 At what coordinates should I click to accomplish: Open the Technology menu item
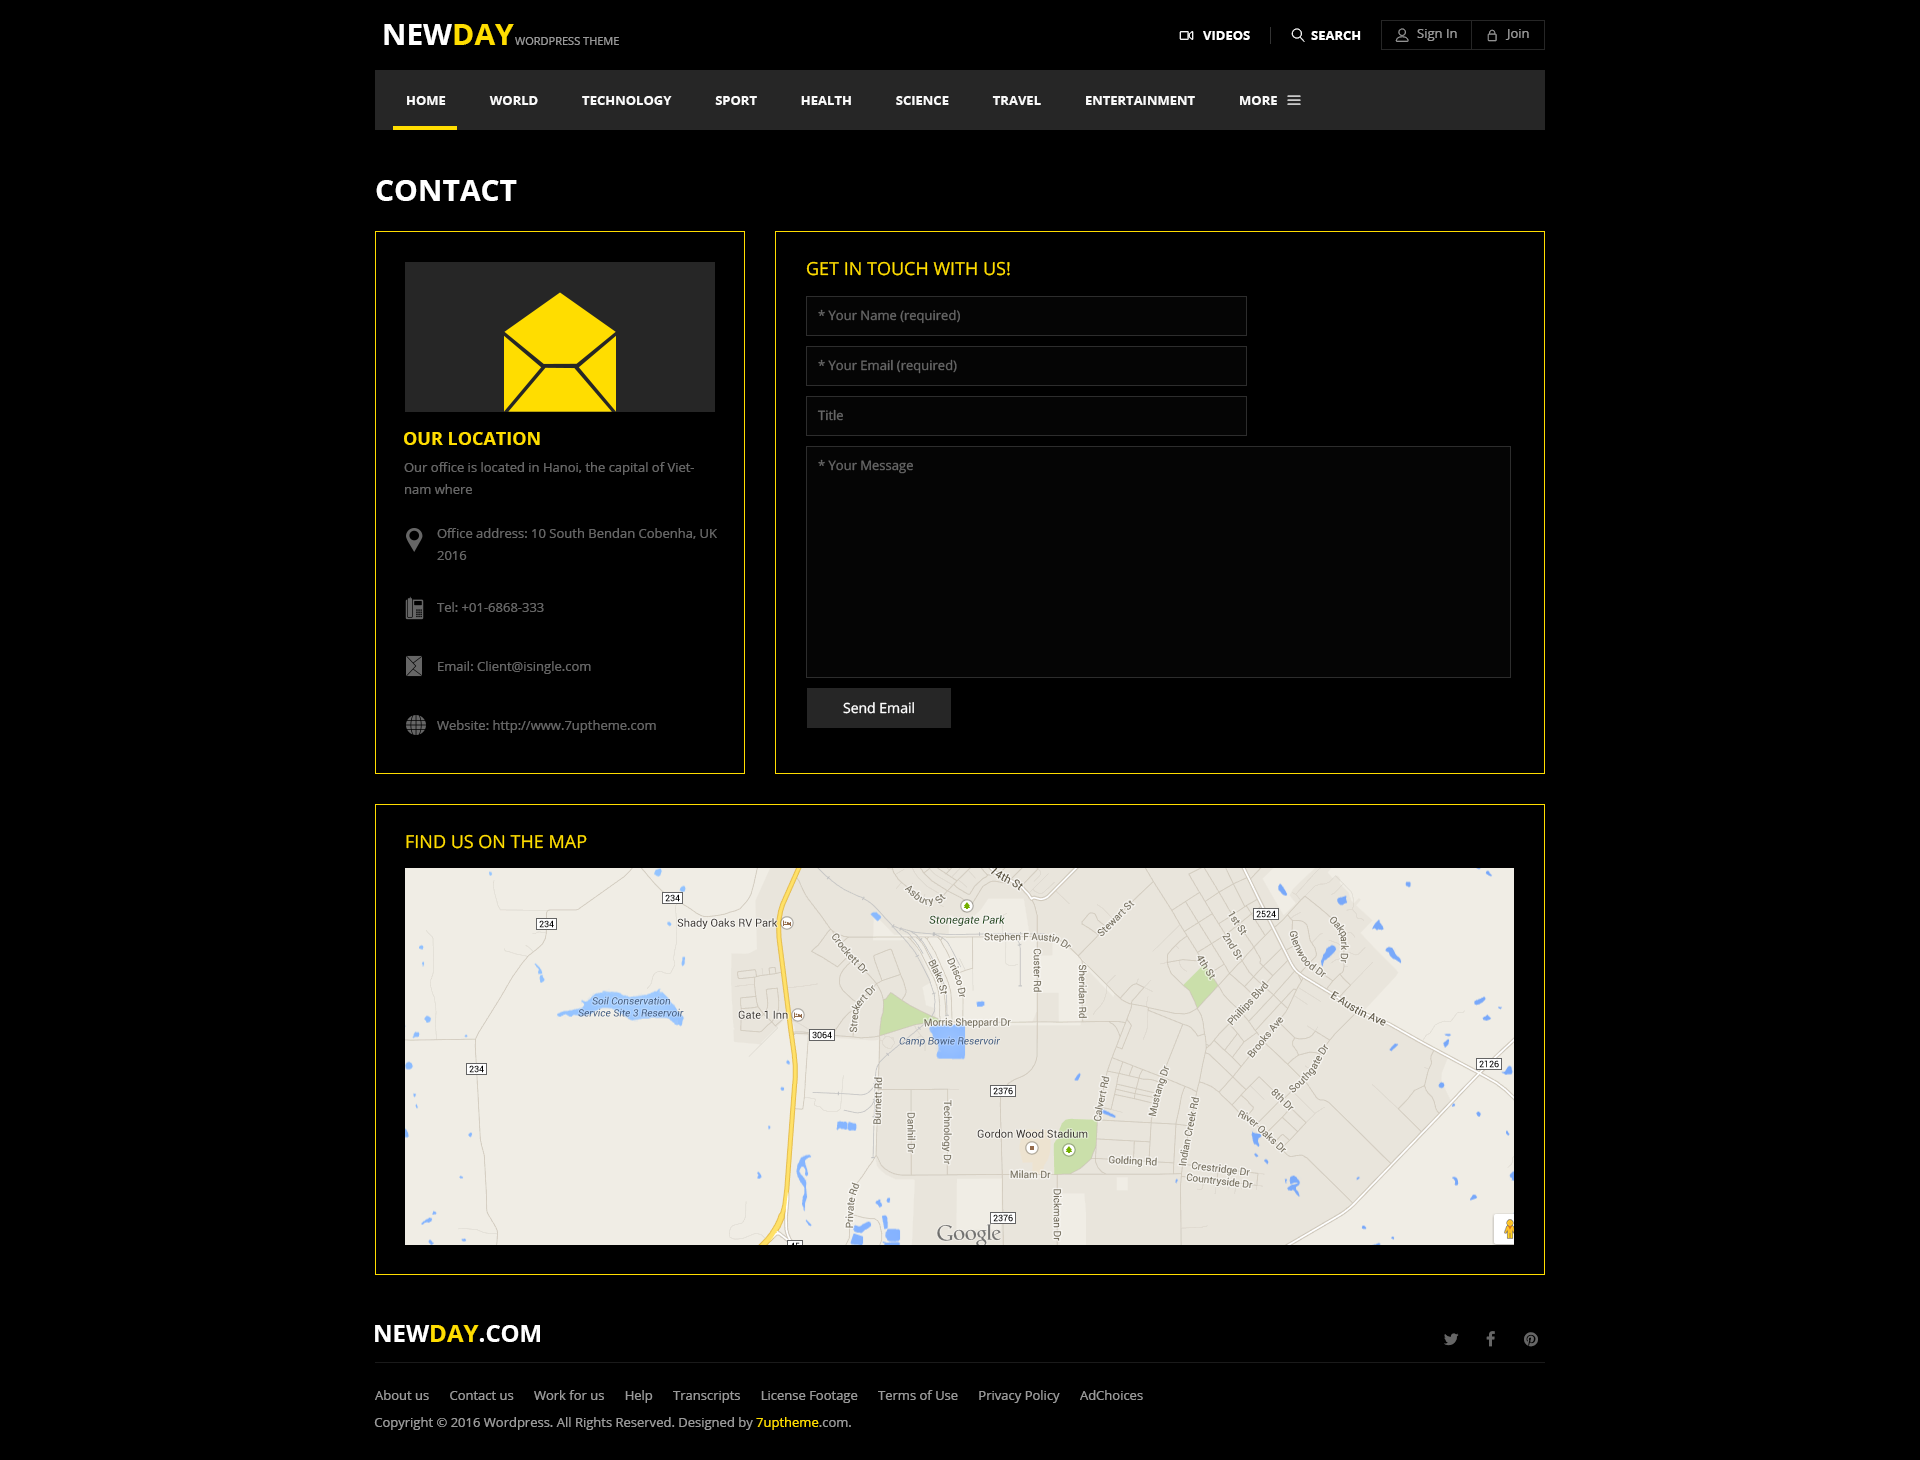[x=626, y=100]
